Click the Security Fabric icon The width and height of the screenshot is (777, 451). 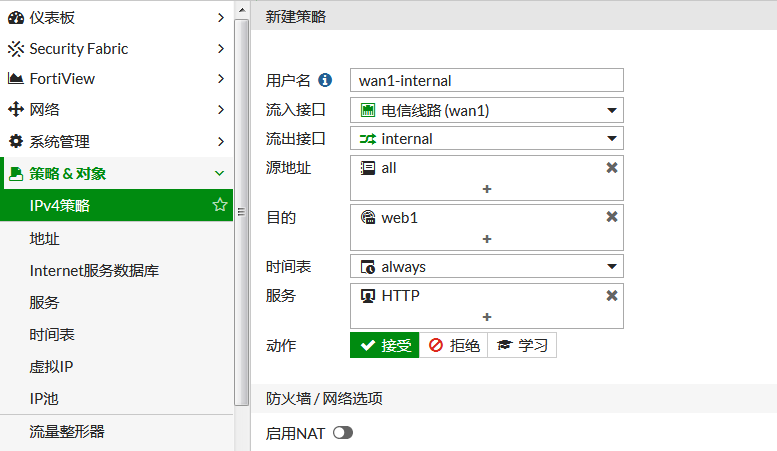[15, 49]
